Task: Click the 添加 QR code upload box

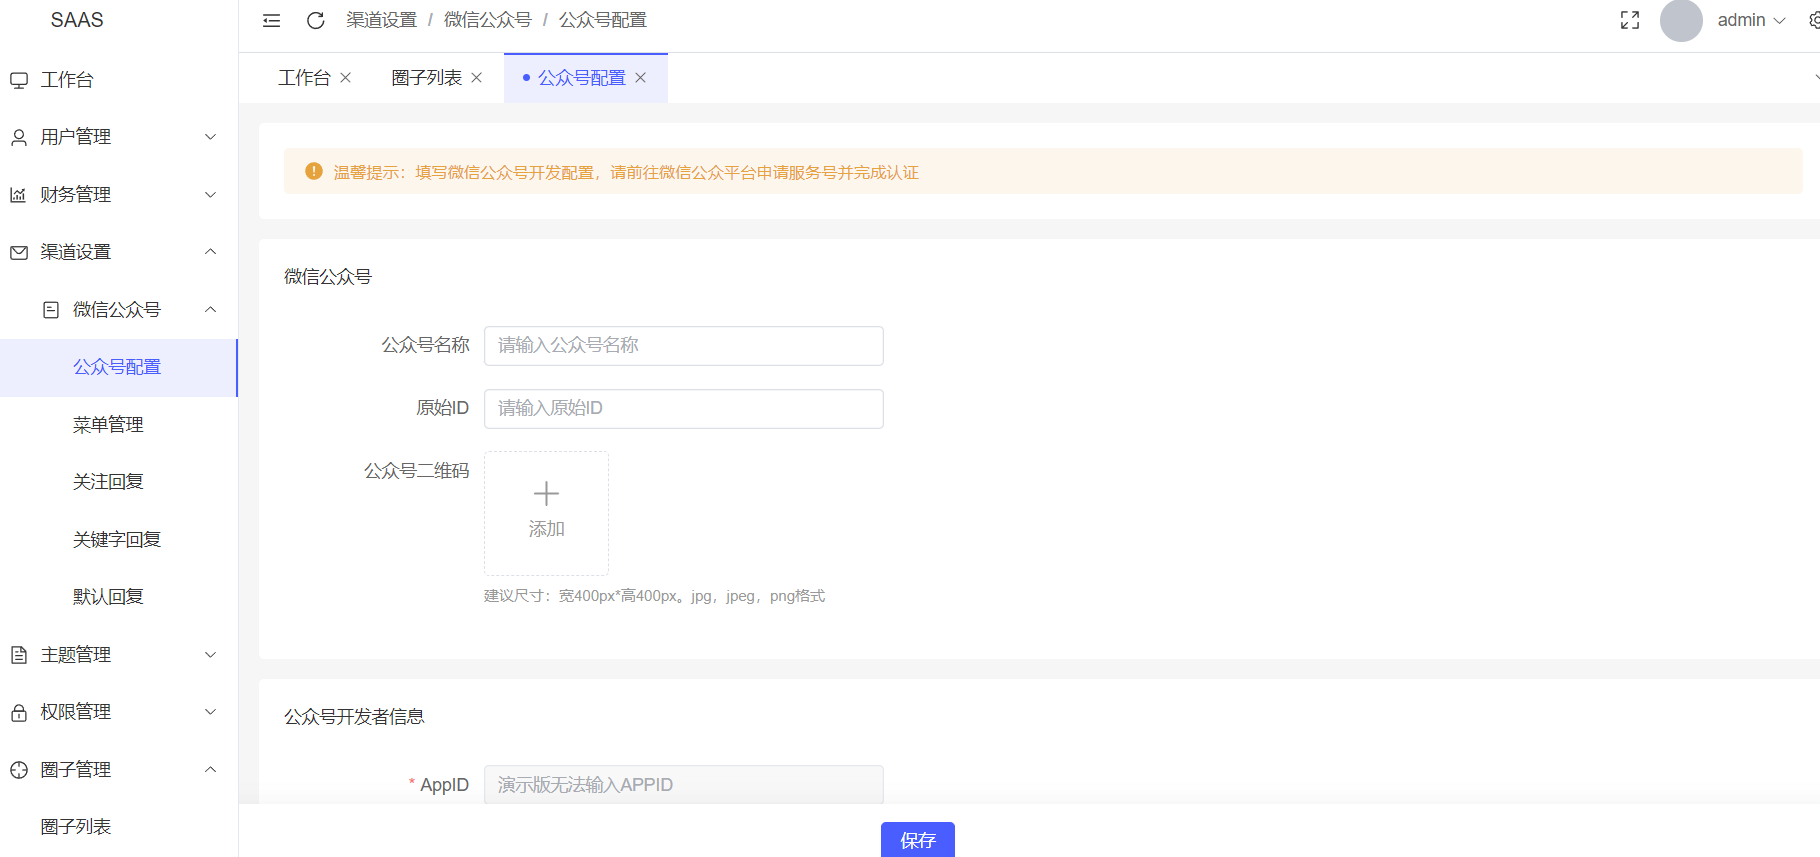Action: pyautogui.click(x=546, y=513)
